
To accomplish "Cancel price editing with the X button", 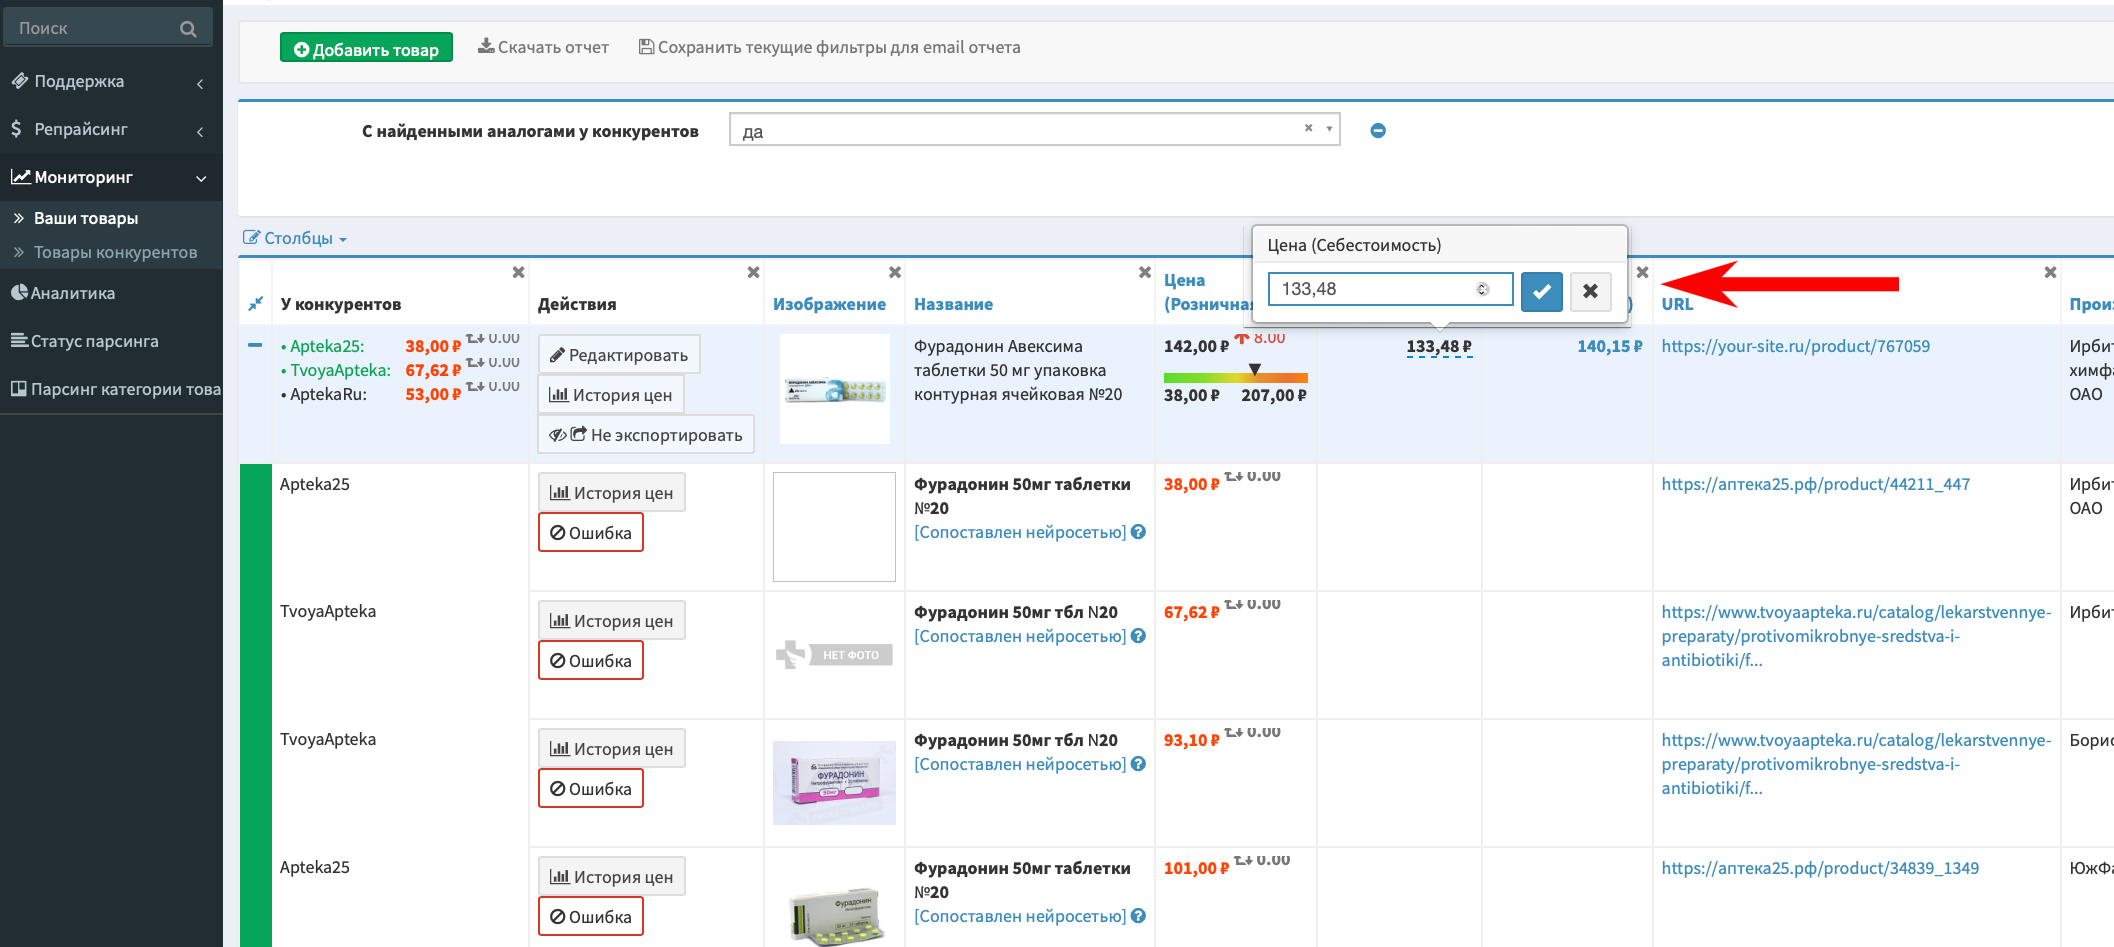I will (x=1590, y=291).
